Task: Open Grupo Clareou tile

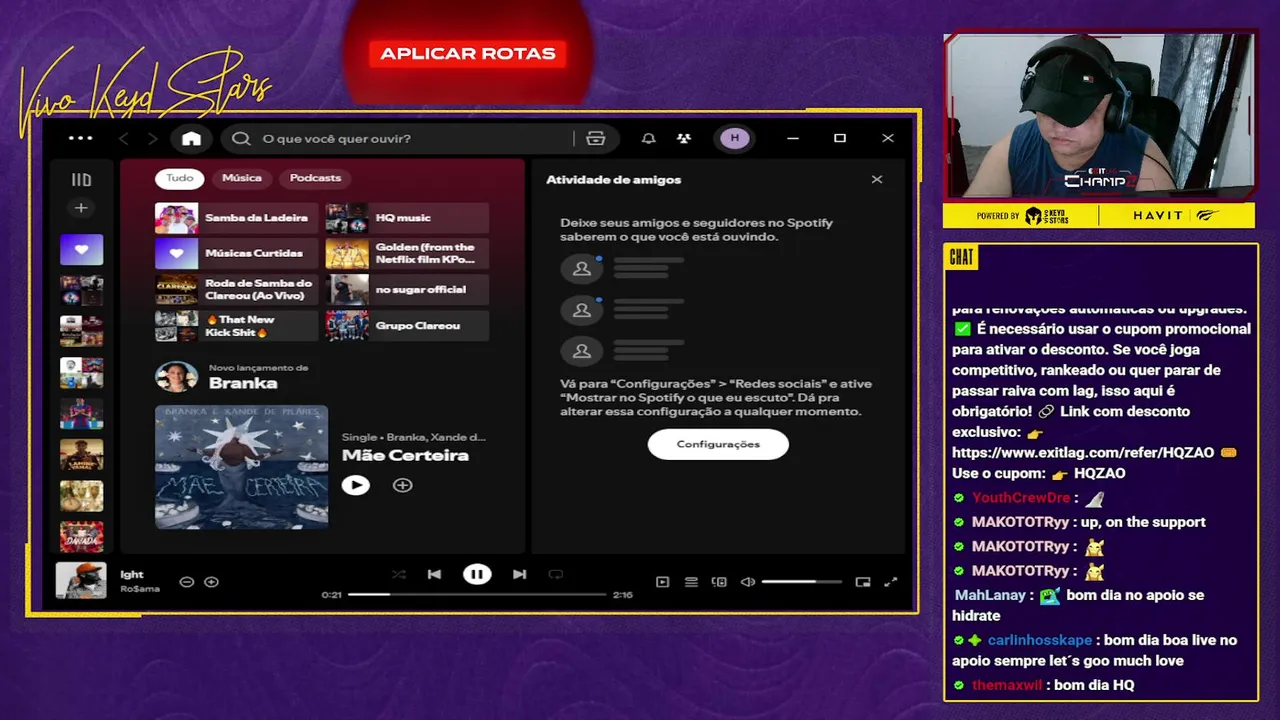Action: click(x=407, y=326)
